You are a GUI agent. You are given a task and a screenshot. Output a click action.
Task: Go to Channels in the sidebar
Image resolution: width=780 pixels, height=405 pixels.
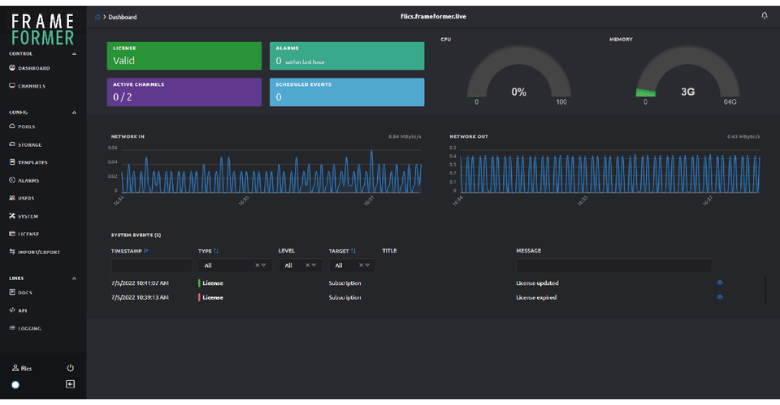coord(31,86)
